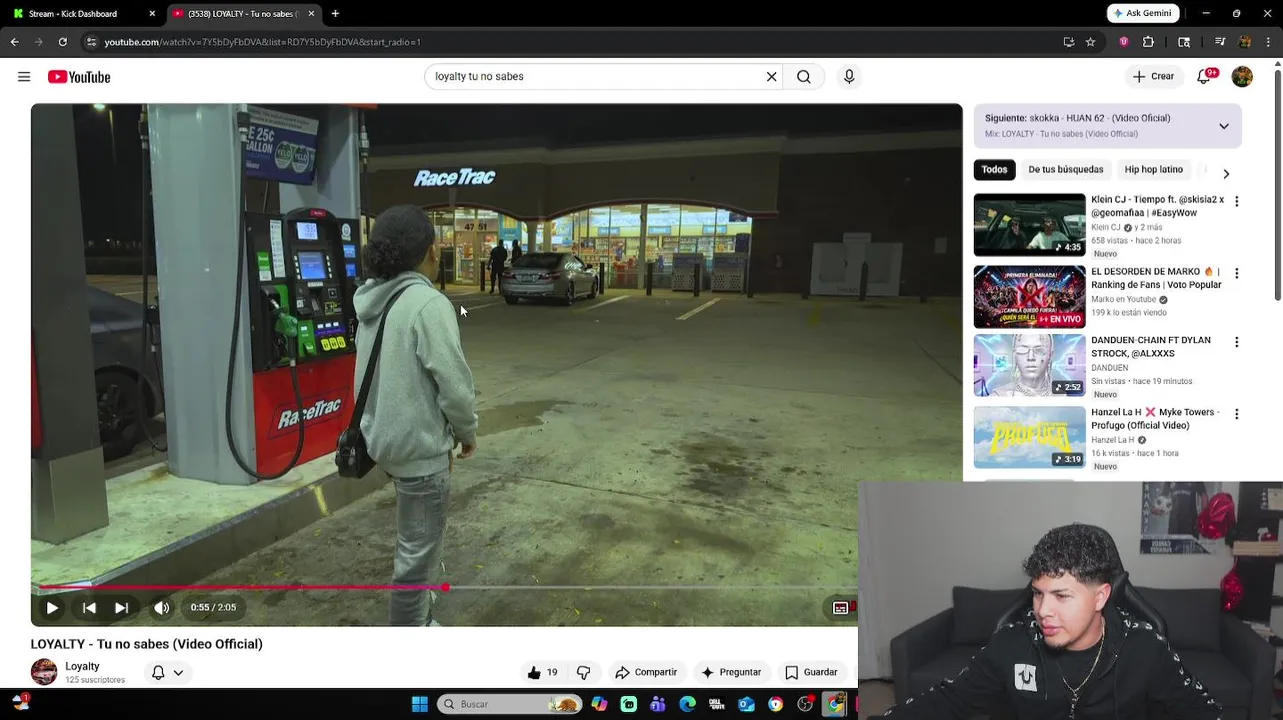
Task: Open Klein CJ - Tiempo video thumbnail
Action: click(1029, 225)
